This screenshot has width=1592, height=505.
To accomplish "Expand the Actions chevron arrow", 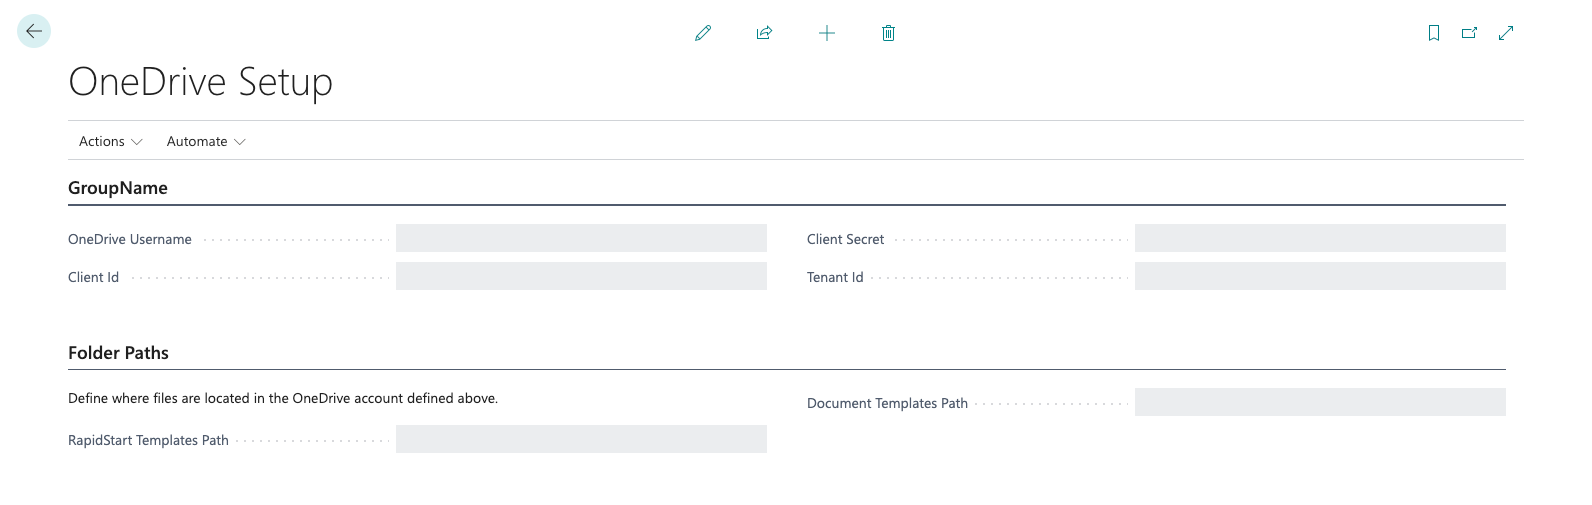I will click(137, 142).
